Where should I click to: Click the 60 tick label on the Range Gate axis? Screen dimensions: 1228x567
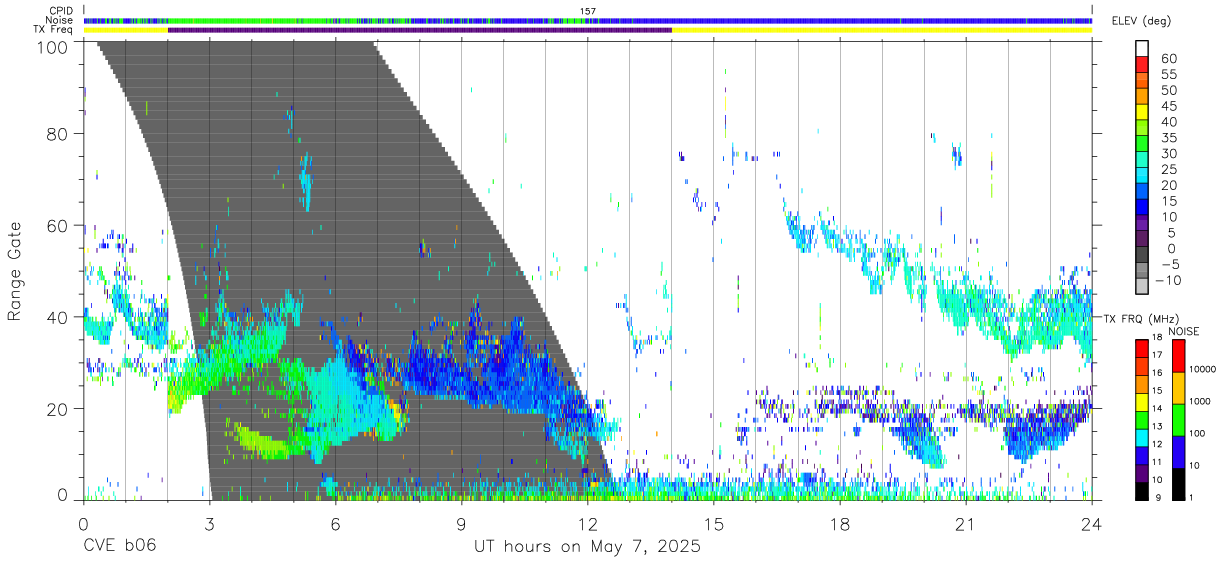58,226
